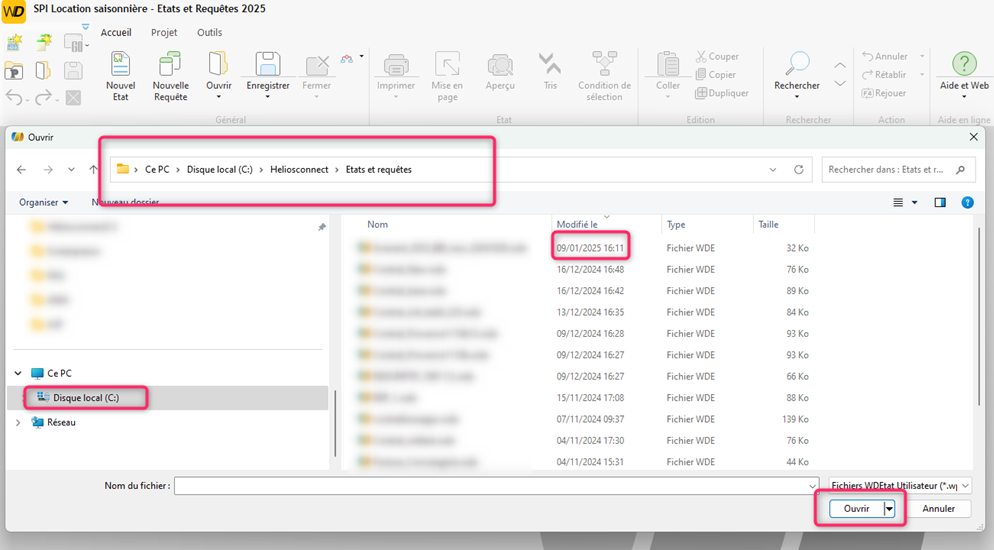Open the Ouvrir button split arrow
994x550 pixels.
[x=888, y=509]
